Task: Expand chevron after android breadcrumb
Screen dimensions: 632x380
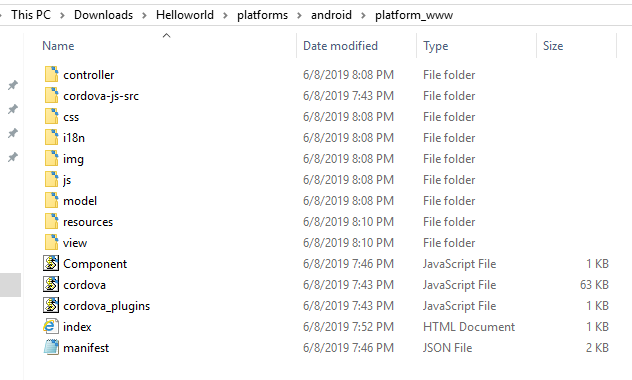Action: pos(363,16)
